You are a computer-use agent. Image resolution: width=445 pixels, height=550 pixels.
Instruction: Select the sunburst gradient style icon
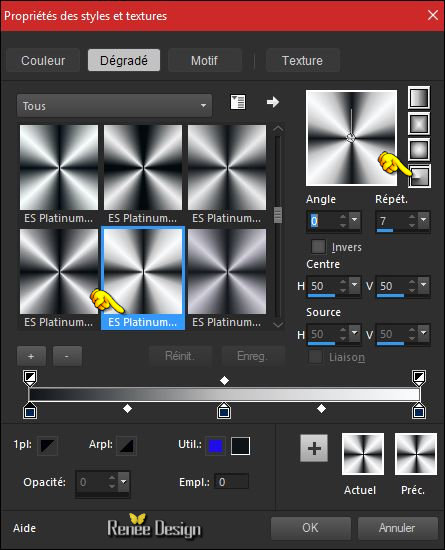[x=419, y=149]
